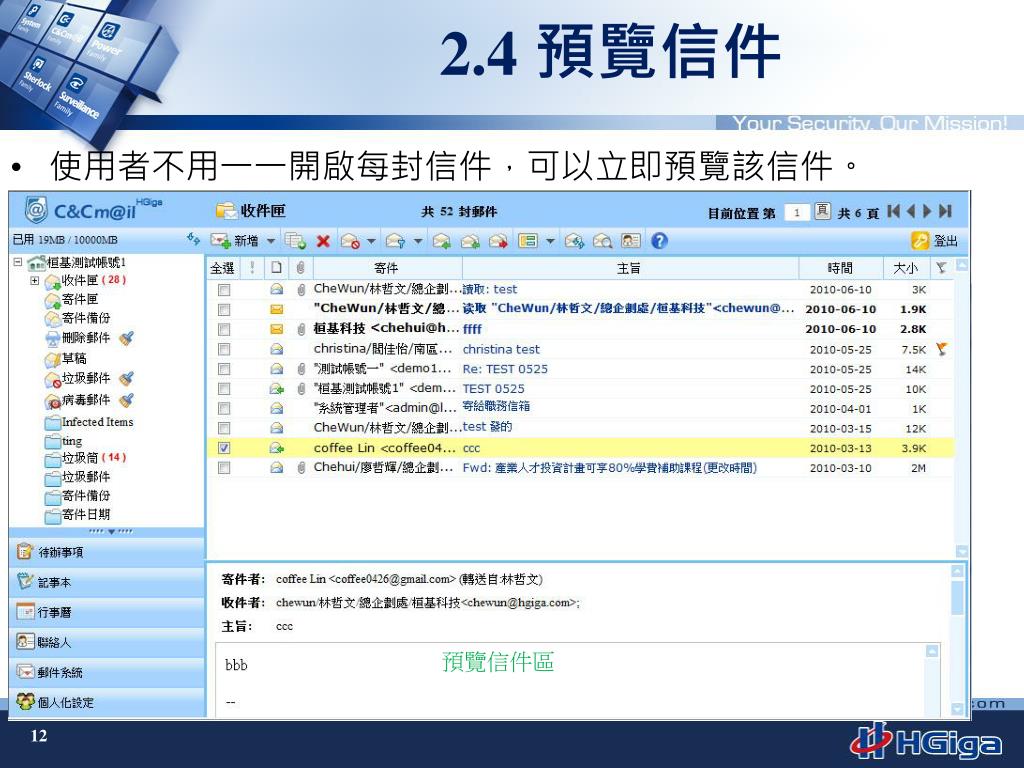
Task: Open dropdown arrow beside layout icon
Action: coord(551,241)
